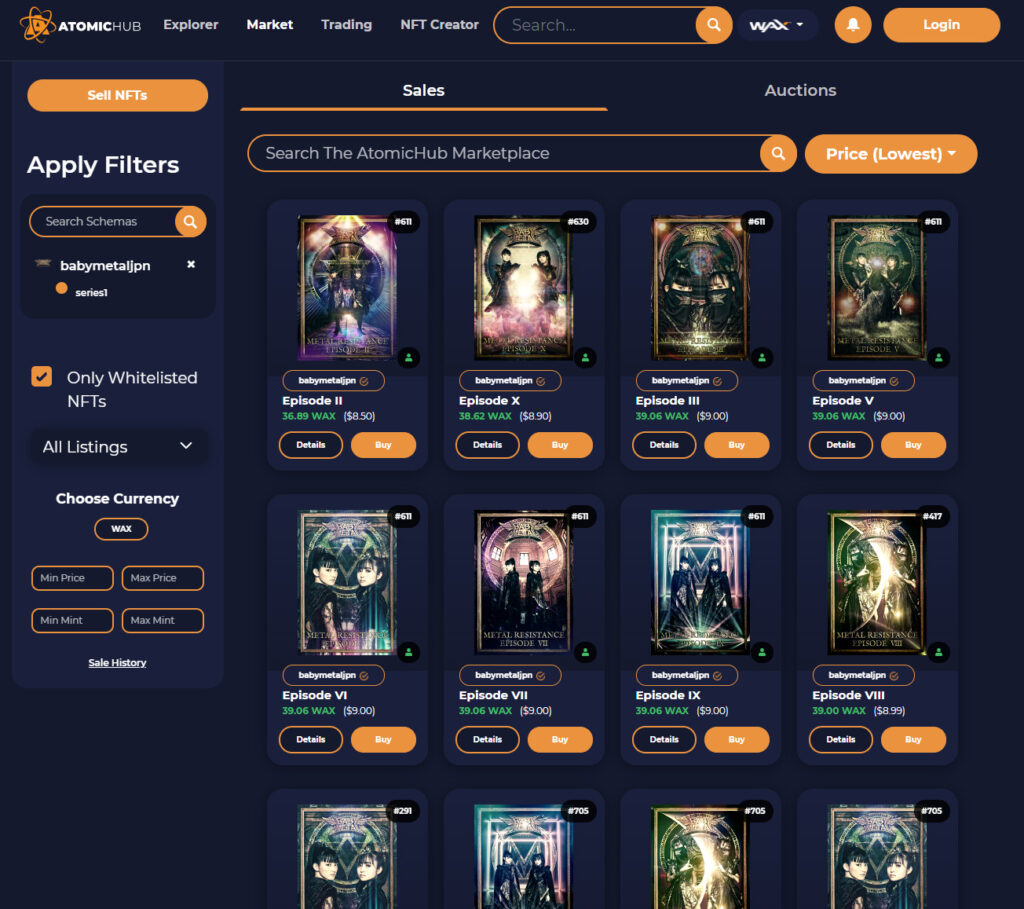The height and width of the screenshot is (909, 1024).
Task: Click the #611 mint badge on Episode II
Action: coord(403,221)
